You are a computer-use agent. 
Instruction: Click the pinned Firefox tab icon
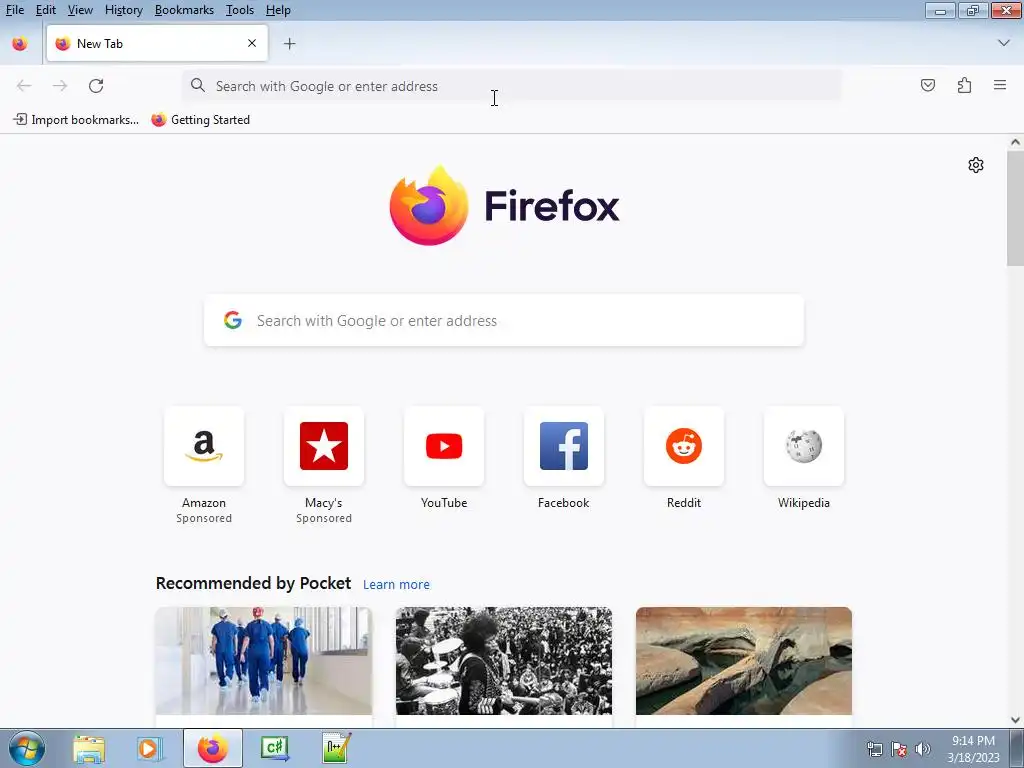20,44
